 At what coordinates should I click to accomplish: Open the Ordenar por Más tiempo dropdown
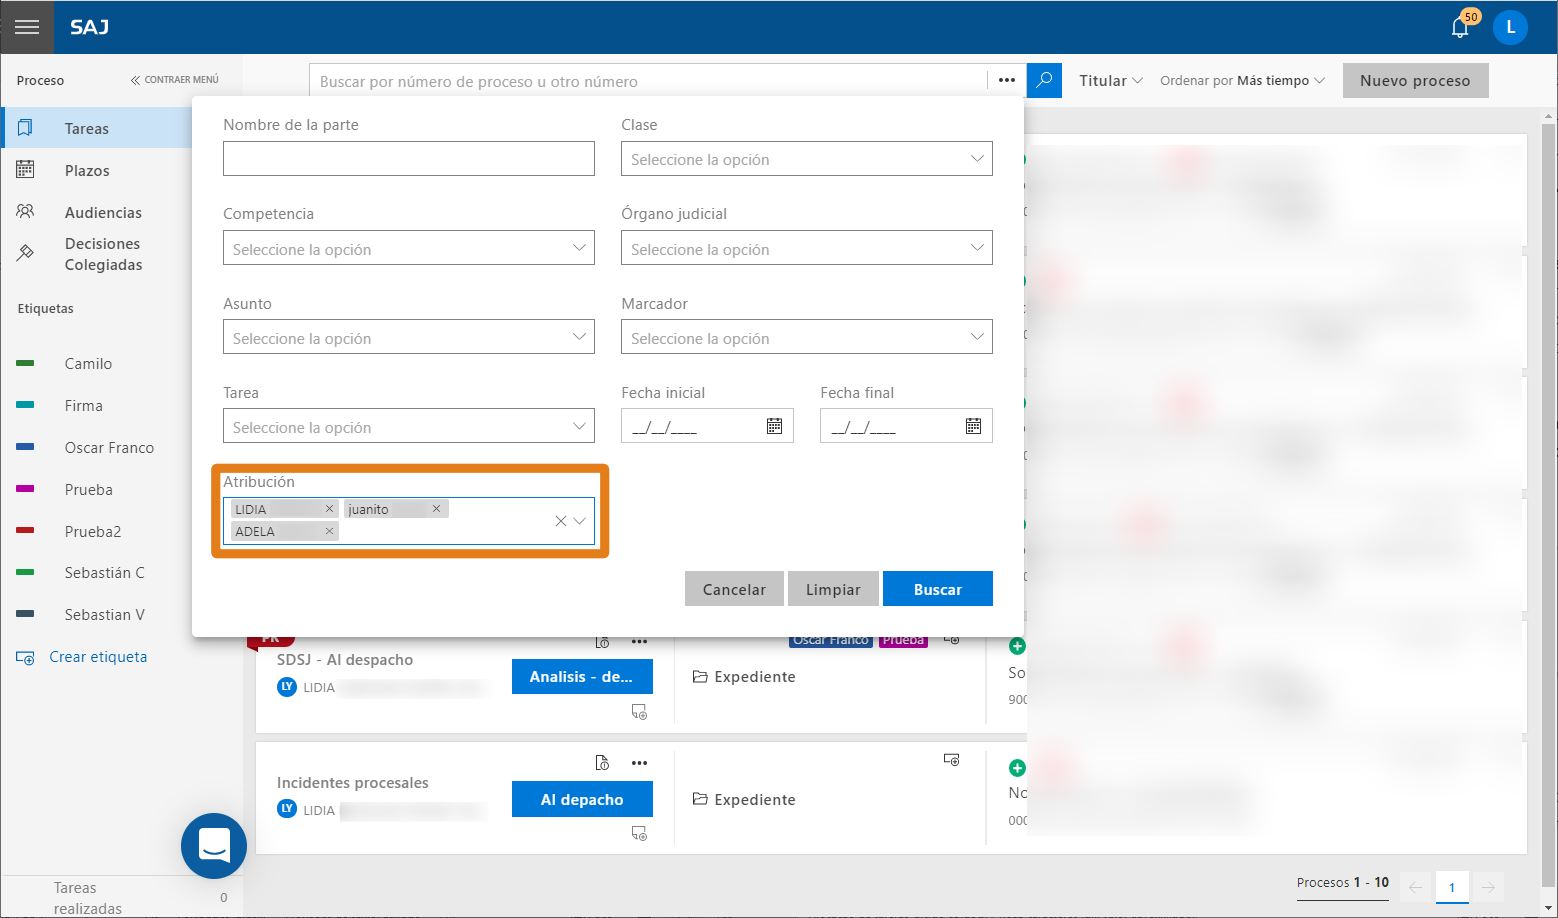pos(1242,80)
